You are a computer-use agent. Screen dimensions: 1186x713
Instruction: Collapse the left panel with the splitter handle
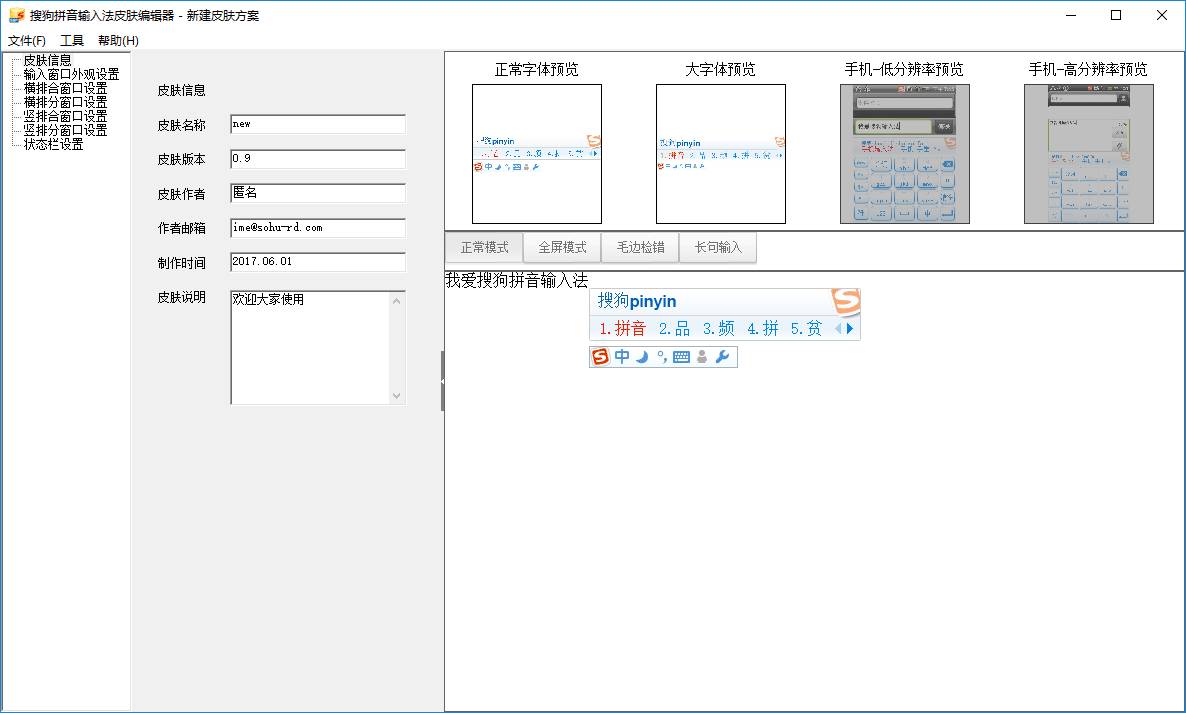(x=442, y=381)
